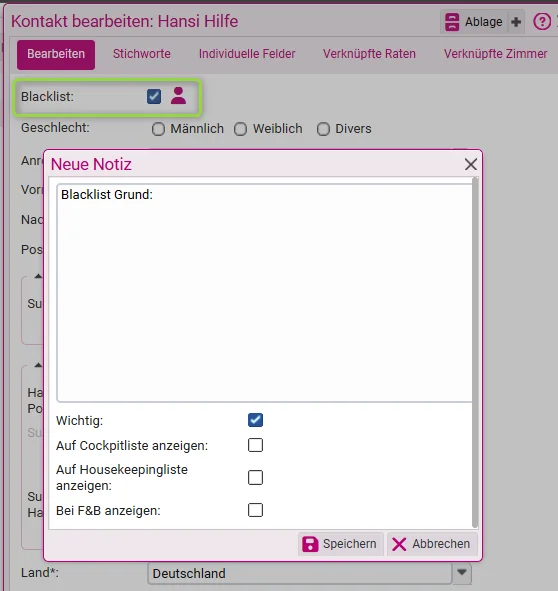
Task: Open the Verknüpfte Raten tab
Action: click(x=369, y=54)
